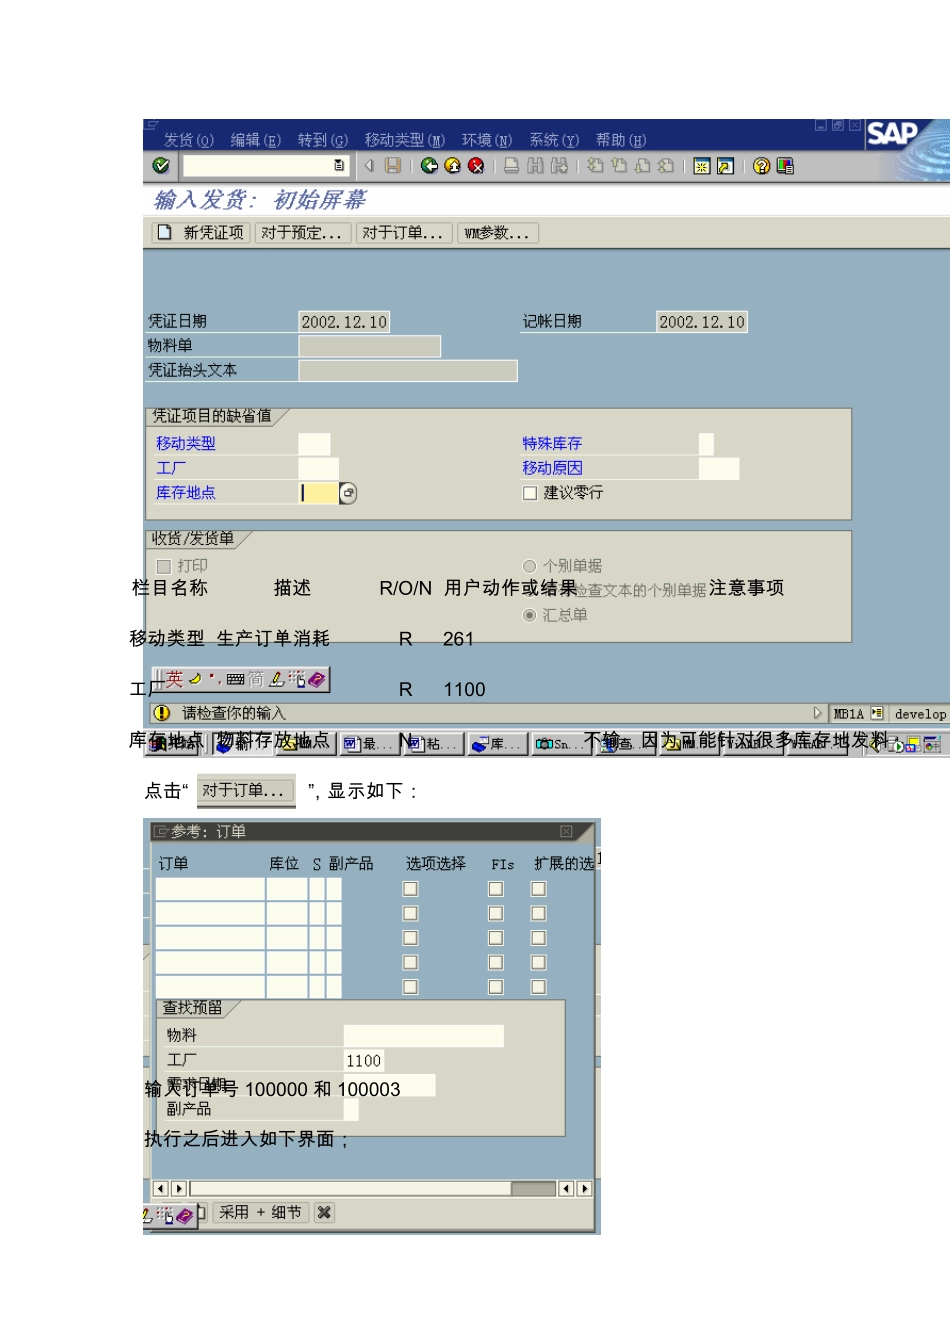Click the 物料 field in 查找预留

tap(423, 1036)
